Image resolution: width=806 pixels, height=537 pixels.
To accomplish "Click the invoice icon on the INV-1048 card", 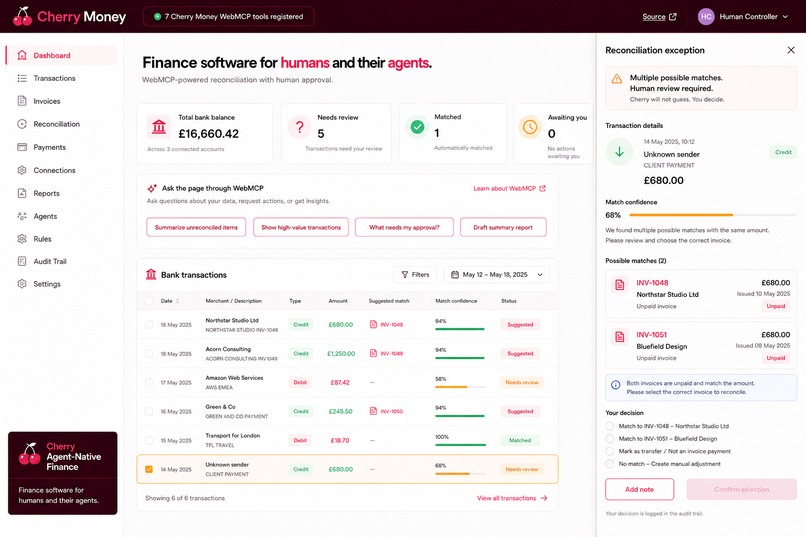I will (619, 285).
